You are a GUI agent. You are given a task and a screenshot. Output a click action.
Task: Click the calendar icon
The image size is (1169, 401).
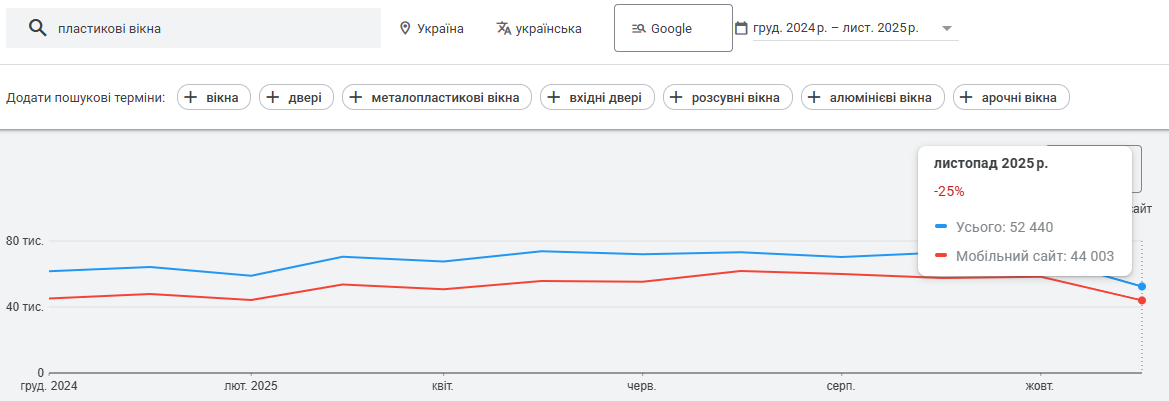pyautogui.click(x=741, y=28)
